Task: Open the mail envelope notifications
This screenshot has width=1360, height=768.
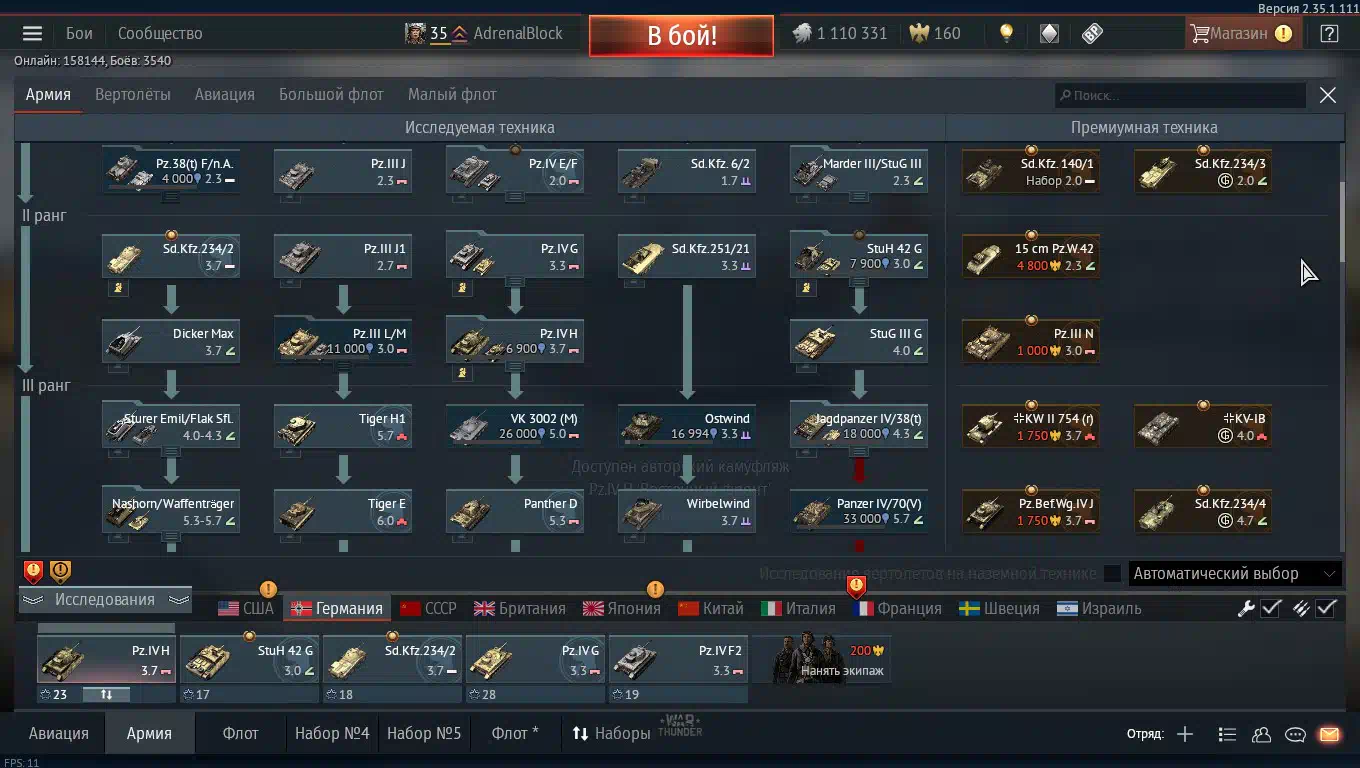Action: pyautogui.click(x=1329, y=734)
